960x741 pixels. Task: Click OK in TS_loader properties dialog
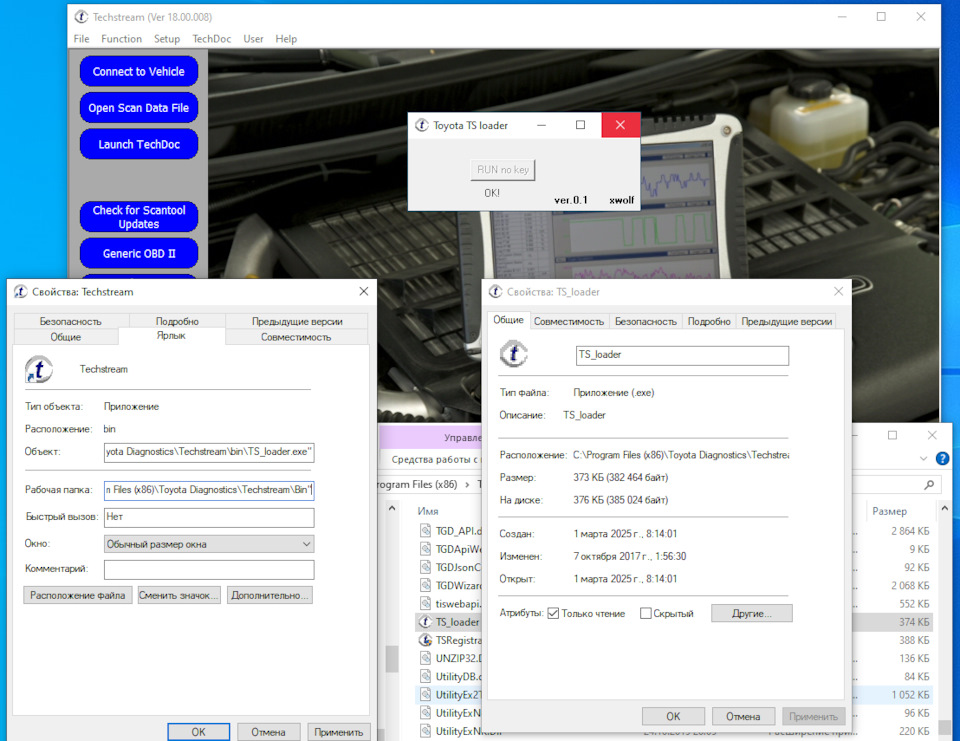[x=673, y=716]
